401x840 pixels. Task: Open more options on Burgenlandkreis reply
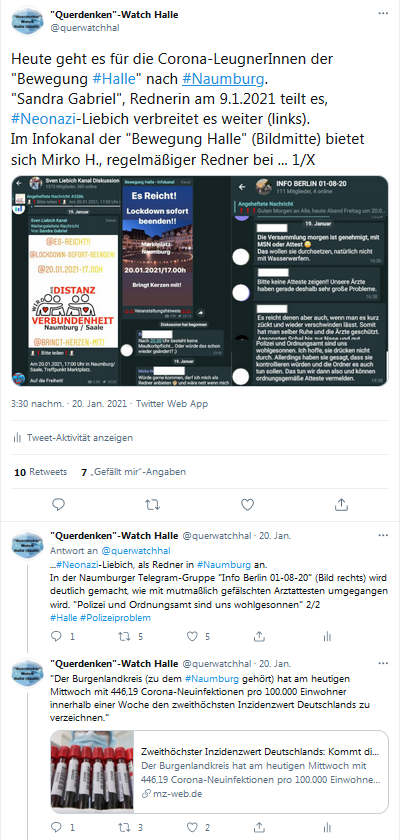tap(383, 664)
